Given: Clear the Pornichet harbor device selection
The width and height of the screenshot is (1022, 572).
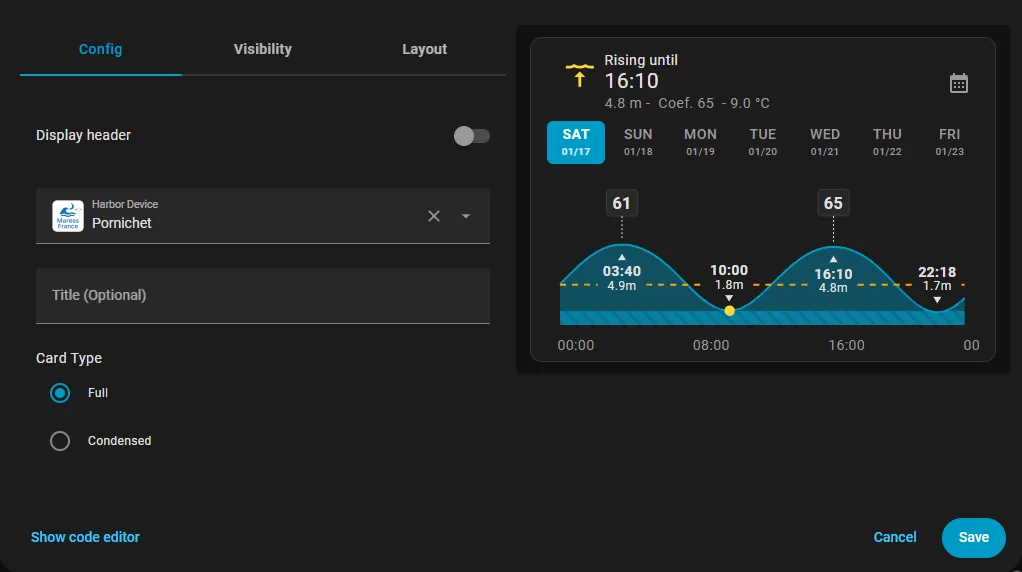Looking at the screenshot, I should click(x=433, y=216).
